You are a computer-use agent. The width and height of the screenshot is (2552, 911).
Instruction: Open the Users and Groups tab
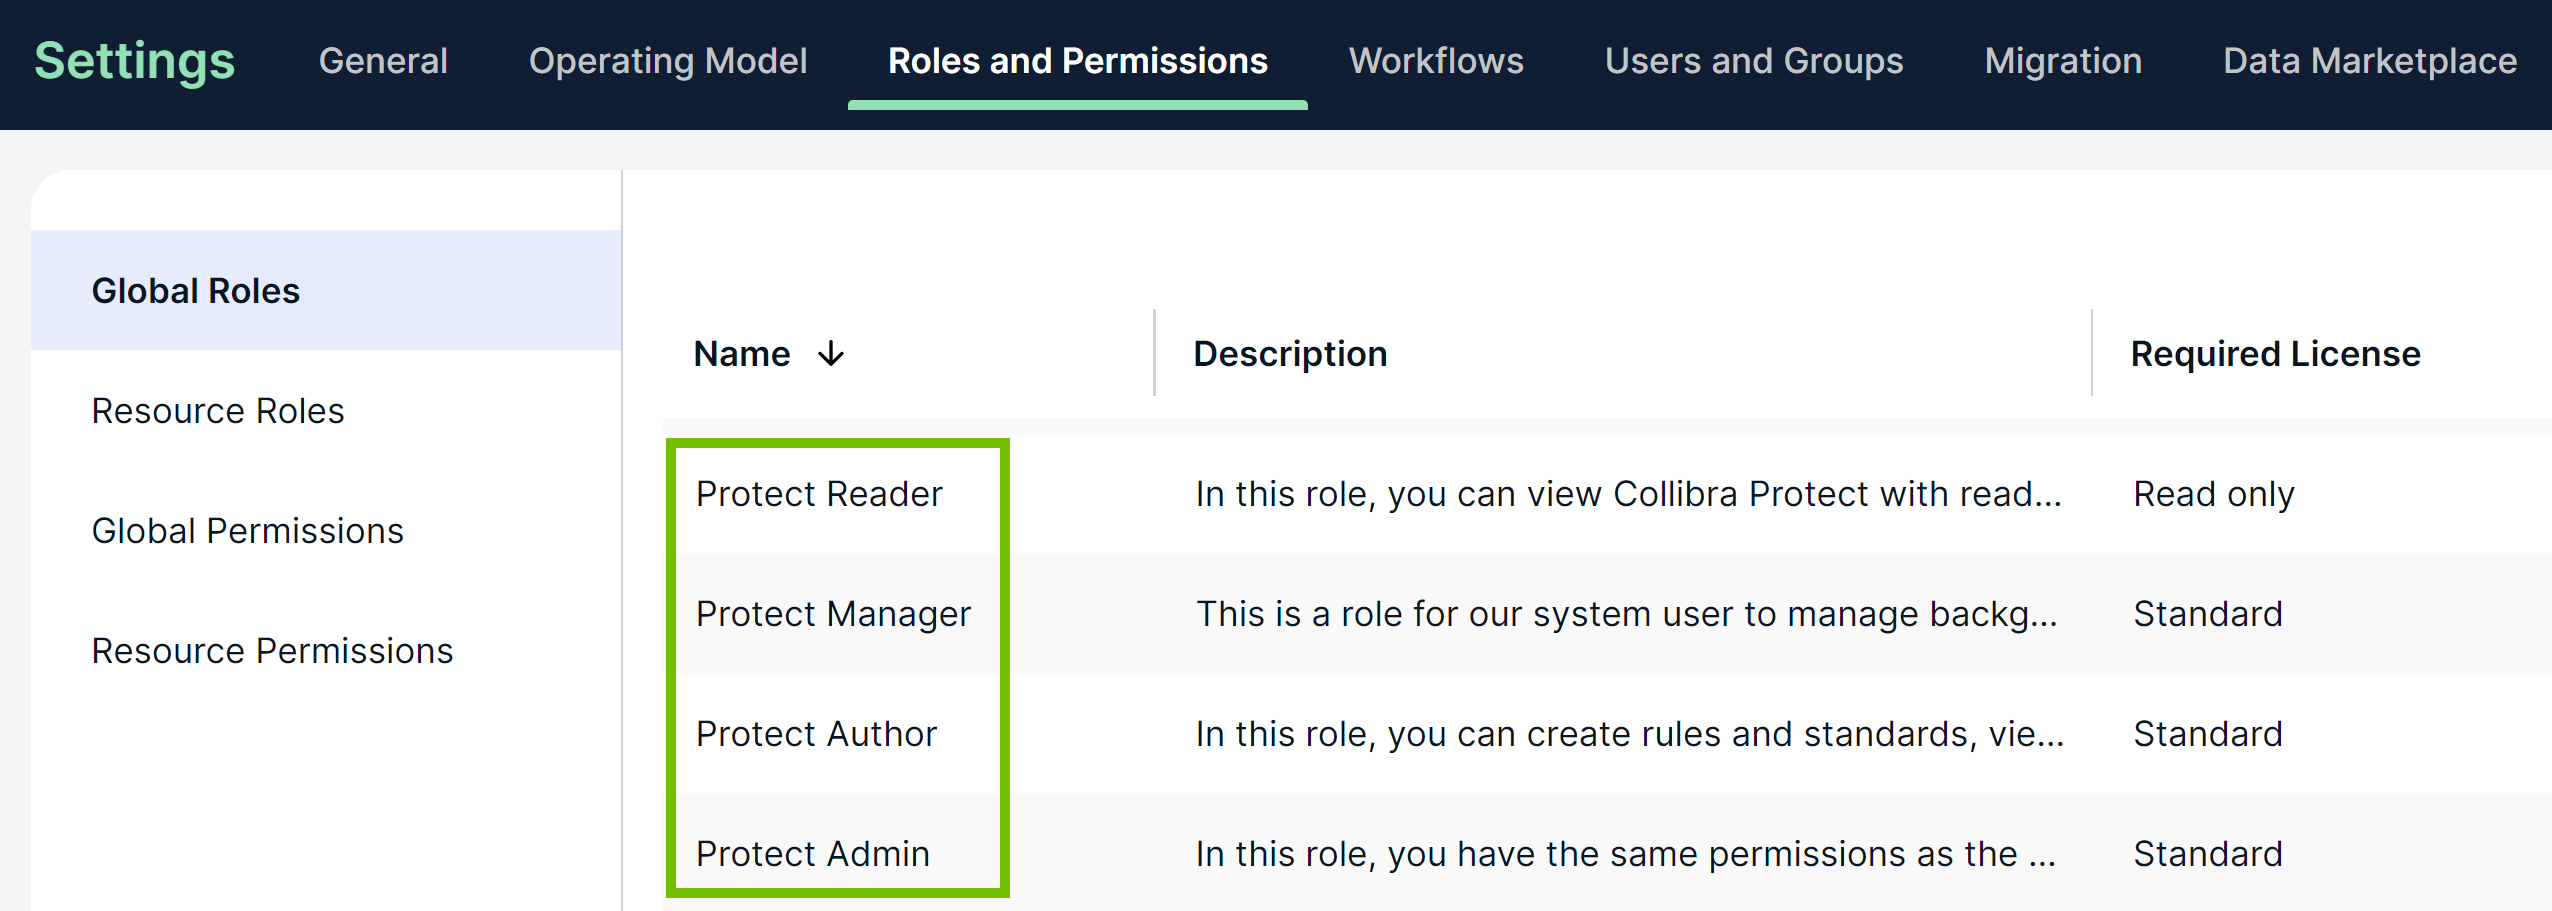[x=1753, y=61]
